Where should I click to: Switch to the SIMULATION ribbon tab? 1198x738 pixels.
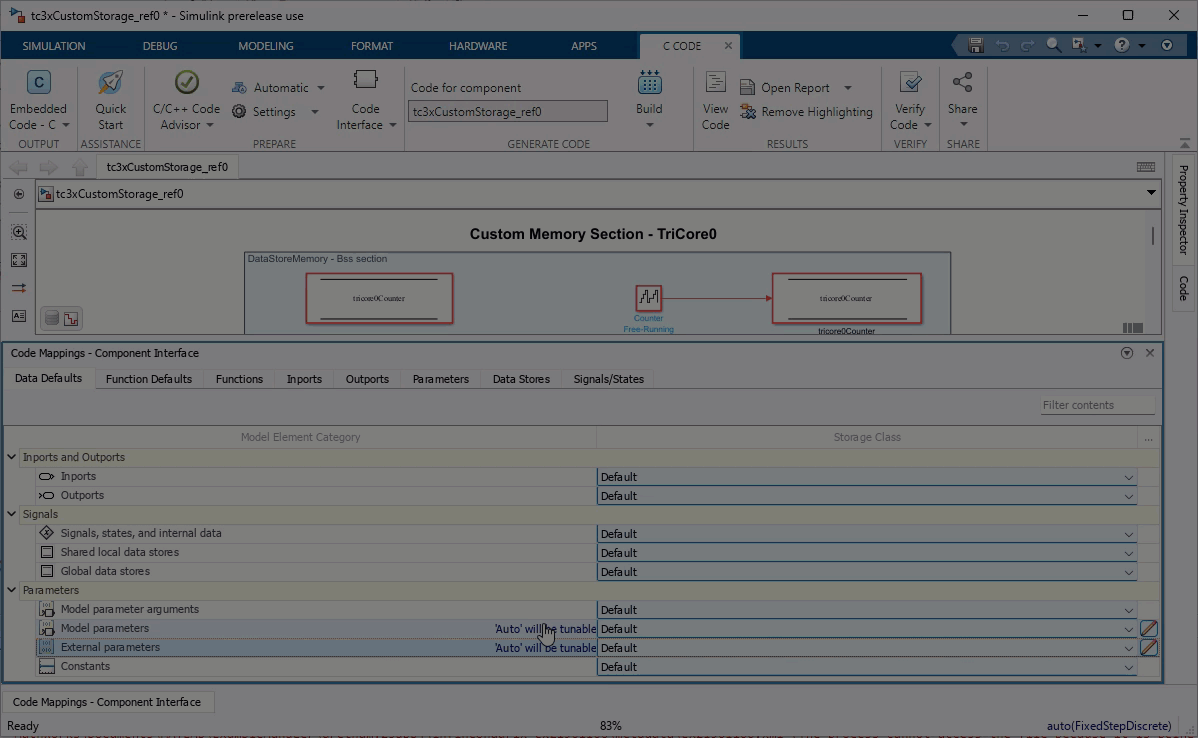(x=53, y=45)
